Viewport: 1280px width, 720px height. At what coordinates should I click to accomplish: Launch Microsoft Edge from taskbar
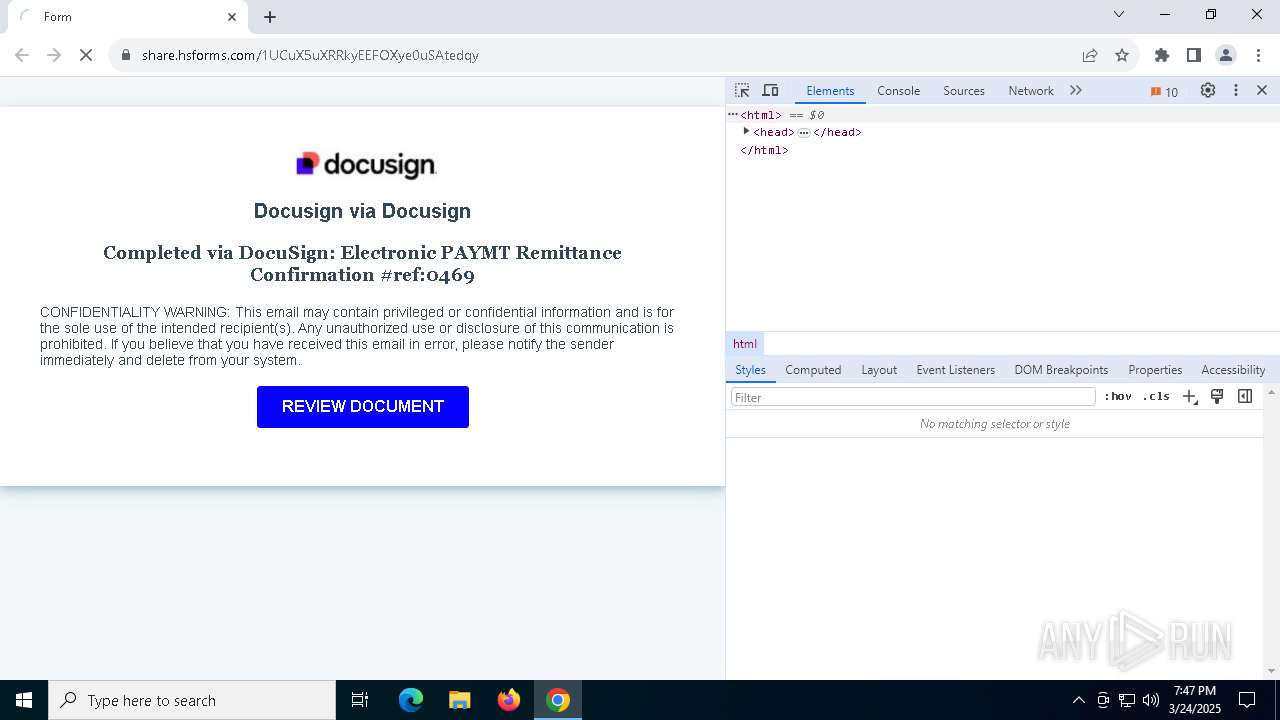pos(411,700)
